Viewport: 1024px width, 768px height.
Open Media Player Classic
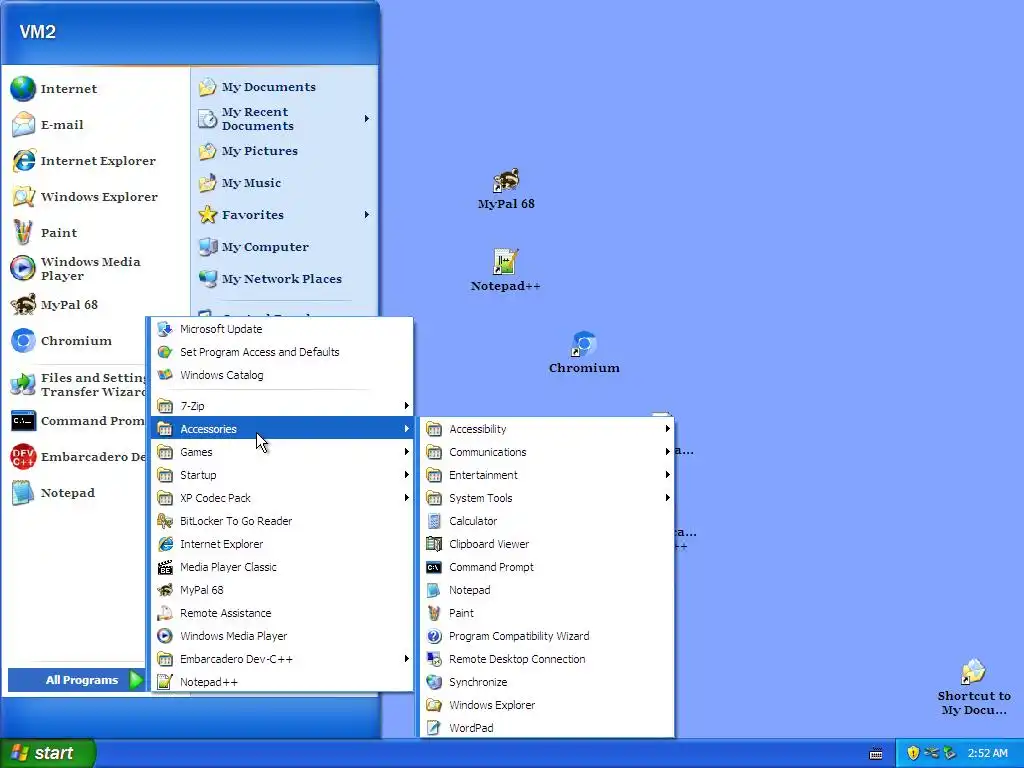pos(282,567)
